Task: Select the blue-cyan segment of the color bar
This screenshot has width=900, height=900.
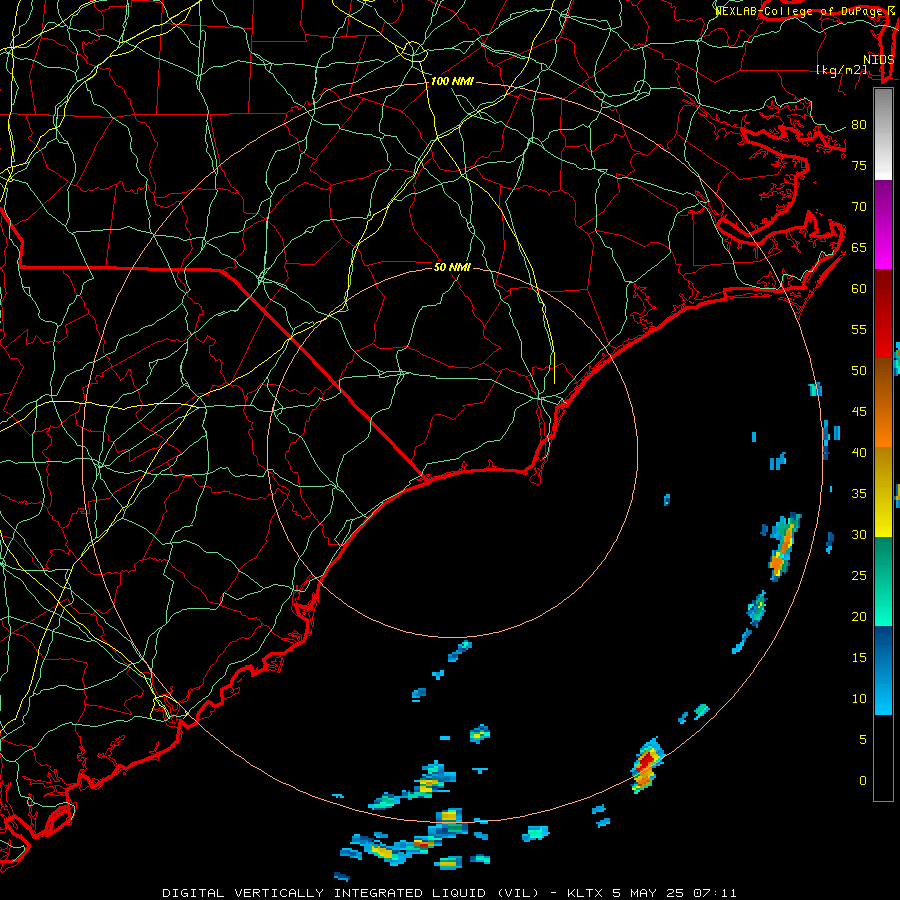Action: point(883,670)
